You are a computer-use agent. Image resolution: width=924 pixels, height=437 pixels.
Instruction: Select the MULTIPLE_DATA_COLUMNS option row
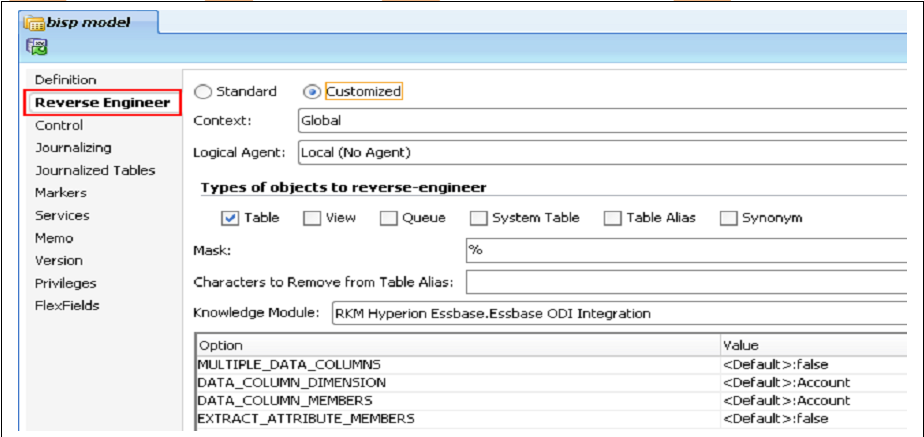(x=458, y=365)
